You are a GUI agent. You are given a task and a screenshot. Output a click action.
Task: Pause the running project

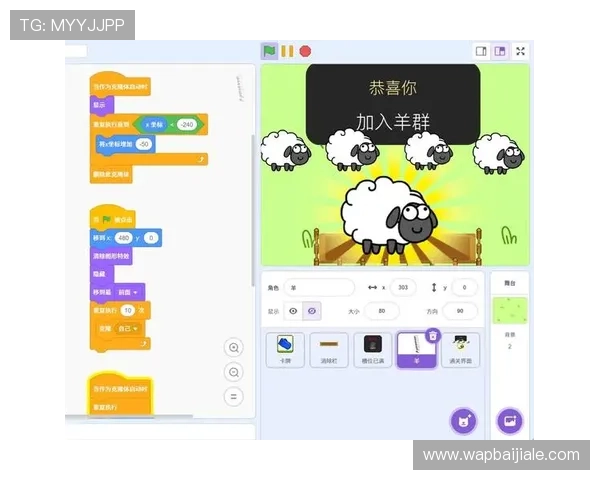(287, 51)
